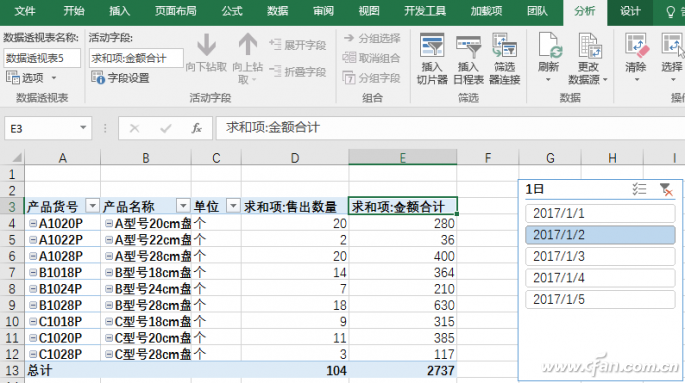This screenshot has height=383, width=685.
Task: Click the cell with value 385
Action: pyautogui.click(x=403, y=338)
